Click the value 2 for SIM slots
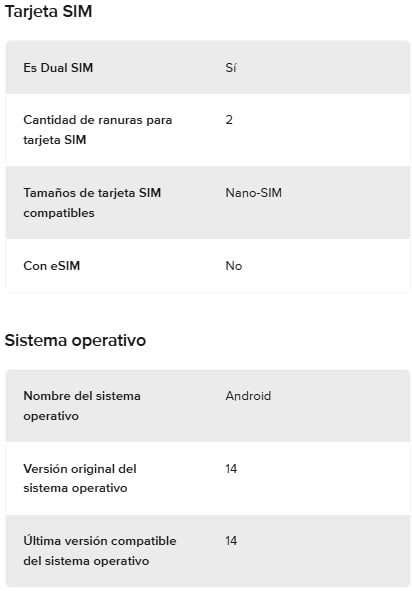 [x=229, y=120]
